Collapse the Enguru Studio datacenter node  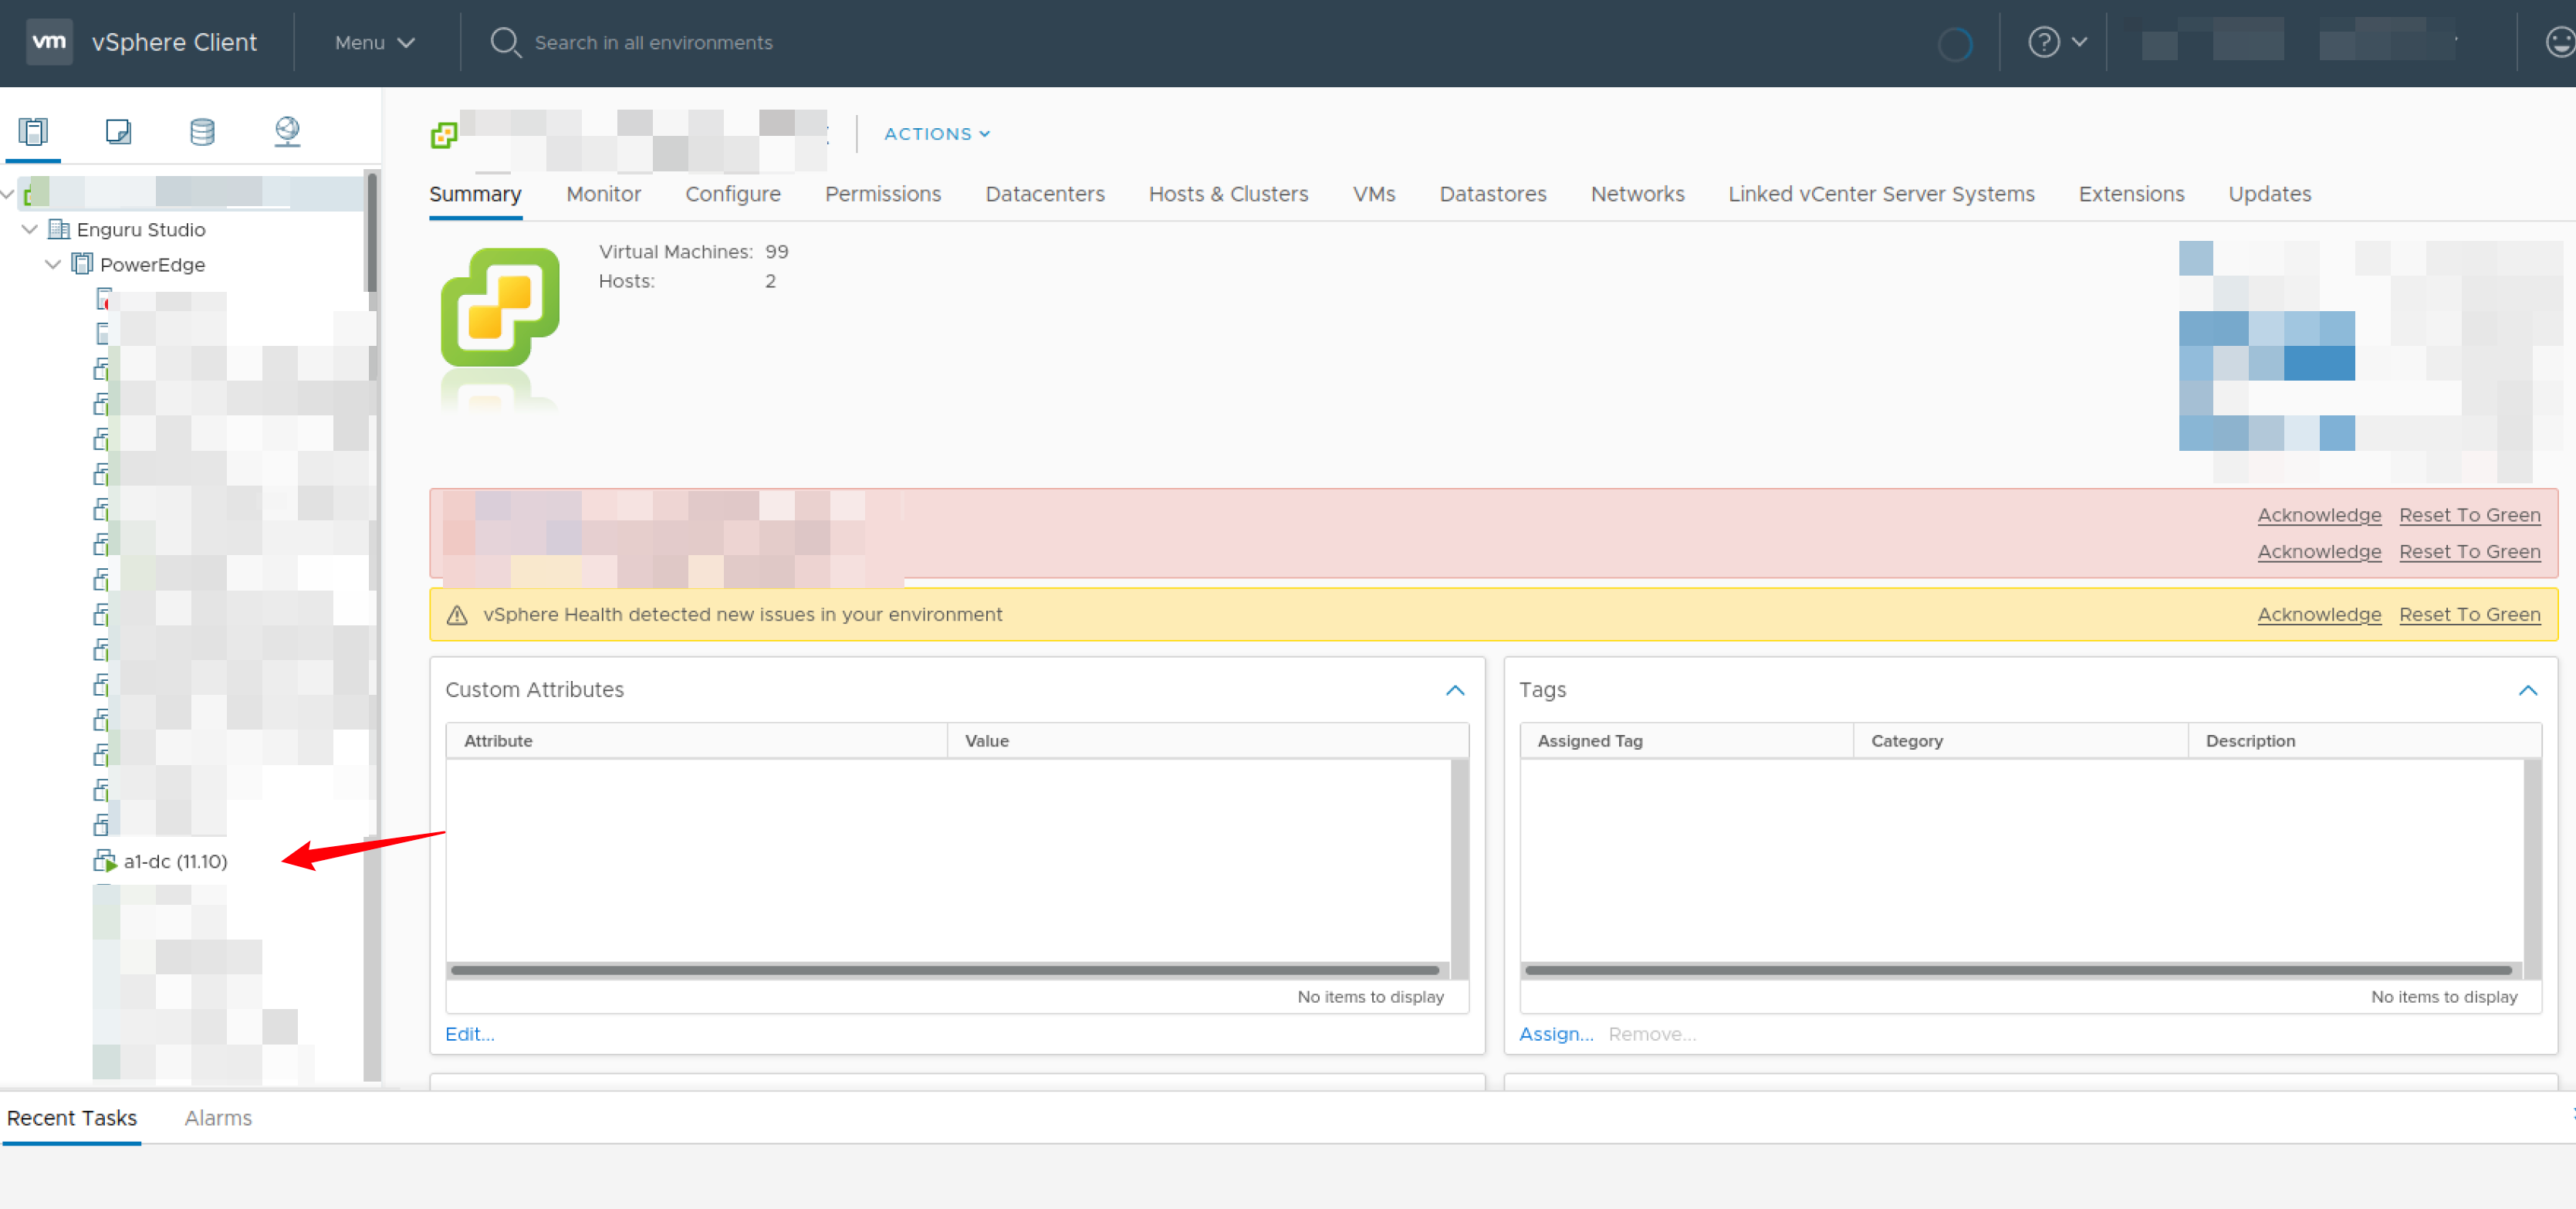pyautogui.click(x=30, y=229)
